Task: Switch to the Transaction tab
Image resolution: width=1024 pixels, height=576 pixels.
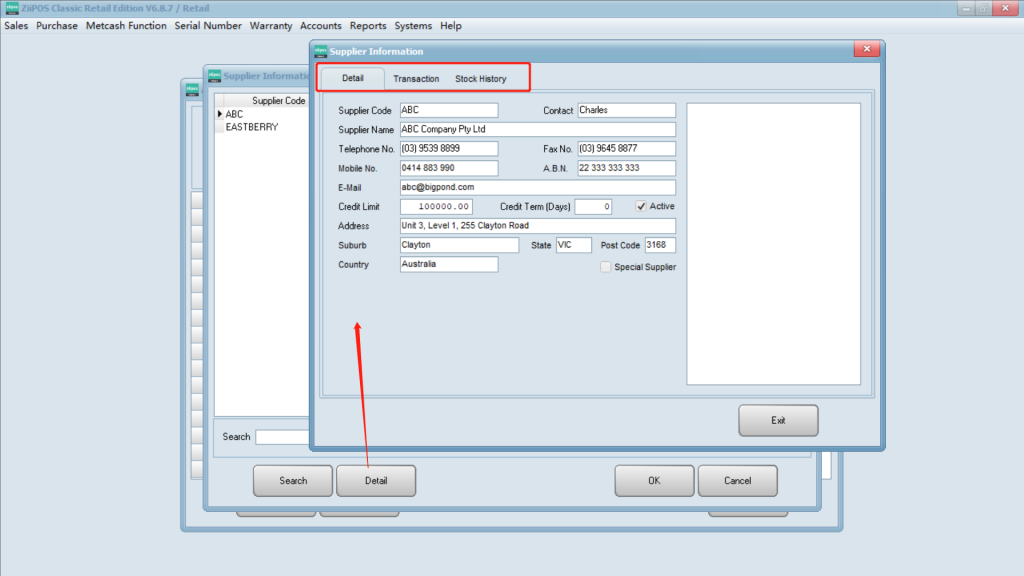Action: point(416,78)
